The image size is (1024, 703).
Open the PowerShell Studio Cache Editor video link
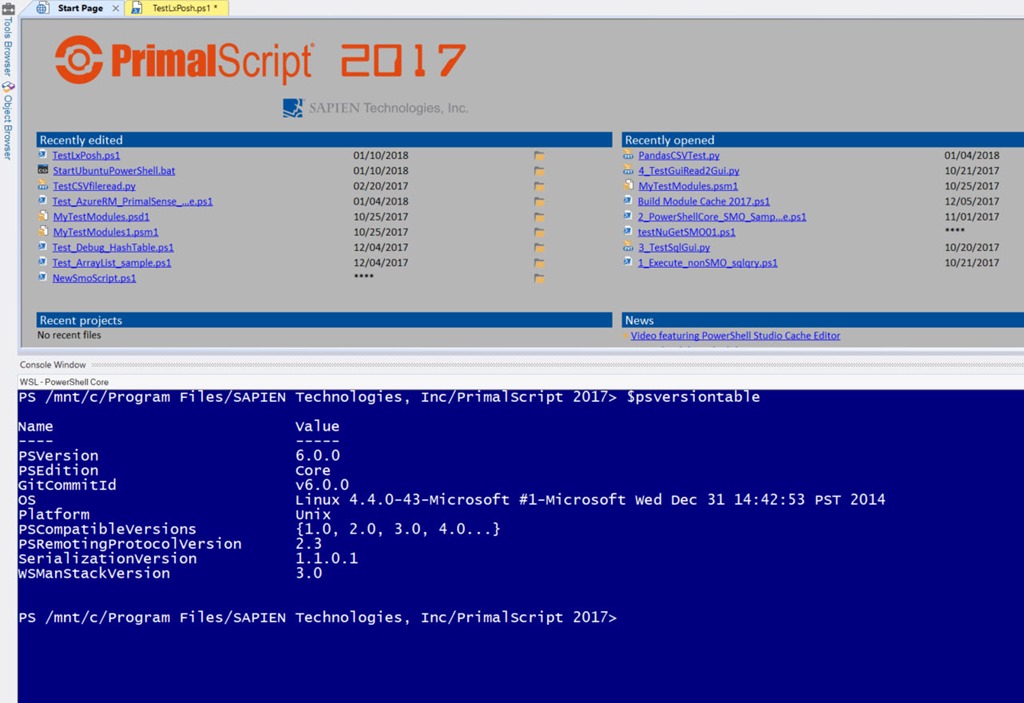[x=735, y=336]
